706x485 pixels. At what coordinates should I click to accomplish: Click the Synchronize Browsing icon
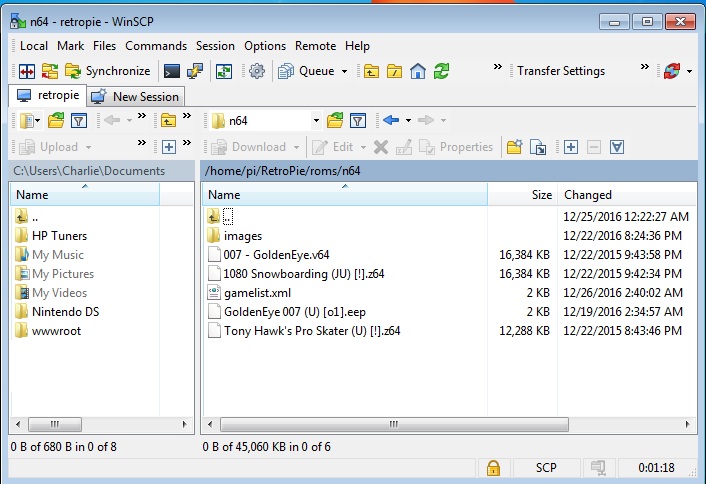tap(50, 71)
